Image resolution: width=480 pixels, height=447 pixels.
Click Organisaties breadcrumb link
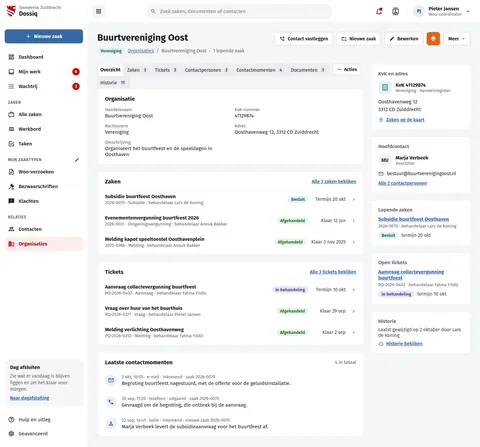tap(141, 51)
